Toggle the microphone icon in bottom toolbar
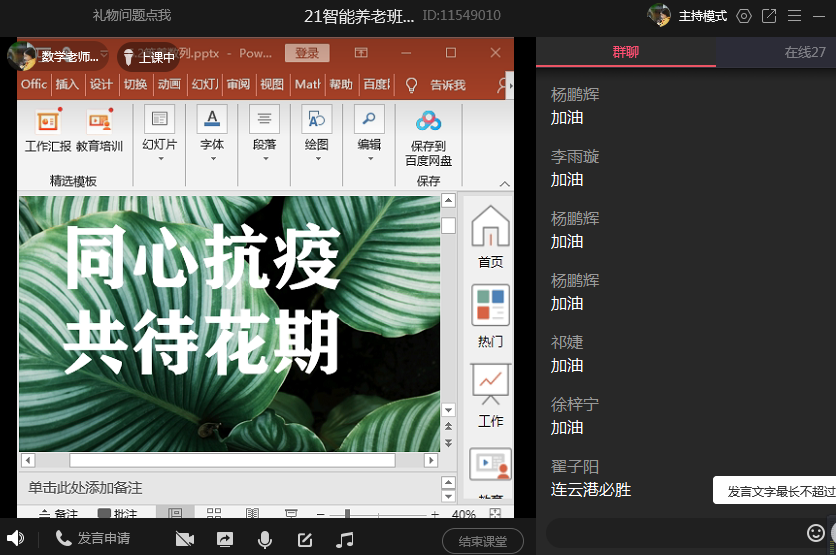Screen dimensions: 836x555 tap(264, 540)
